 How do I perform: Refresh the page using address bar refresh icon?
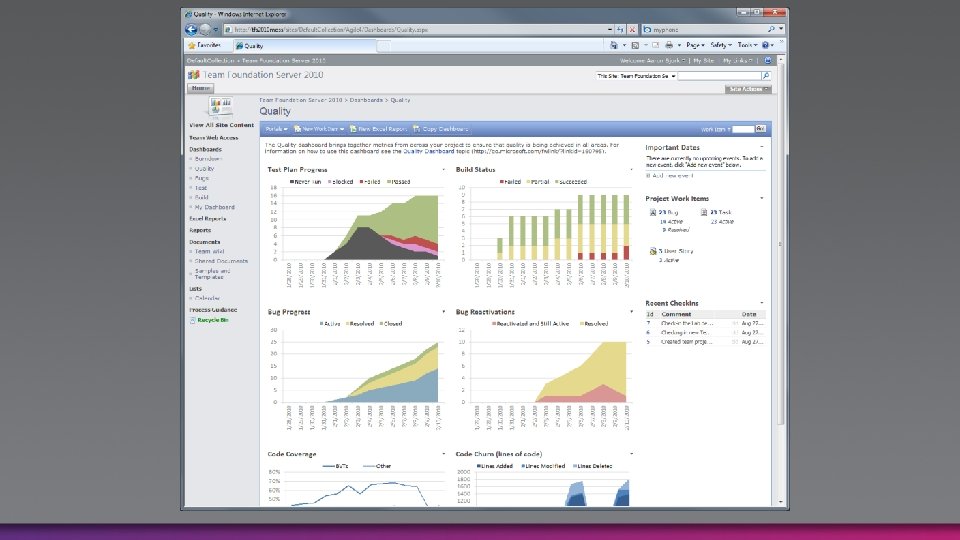pos(620,29)
